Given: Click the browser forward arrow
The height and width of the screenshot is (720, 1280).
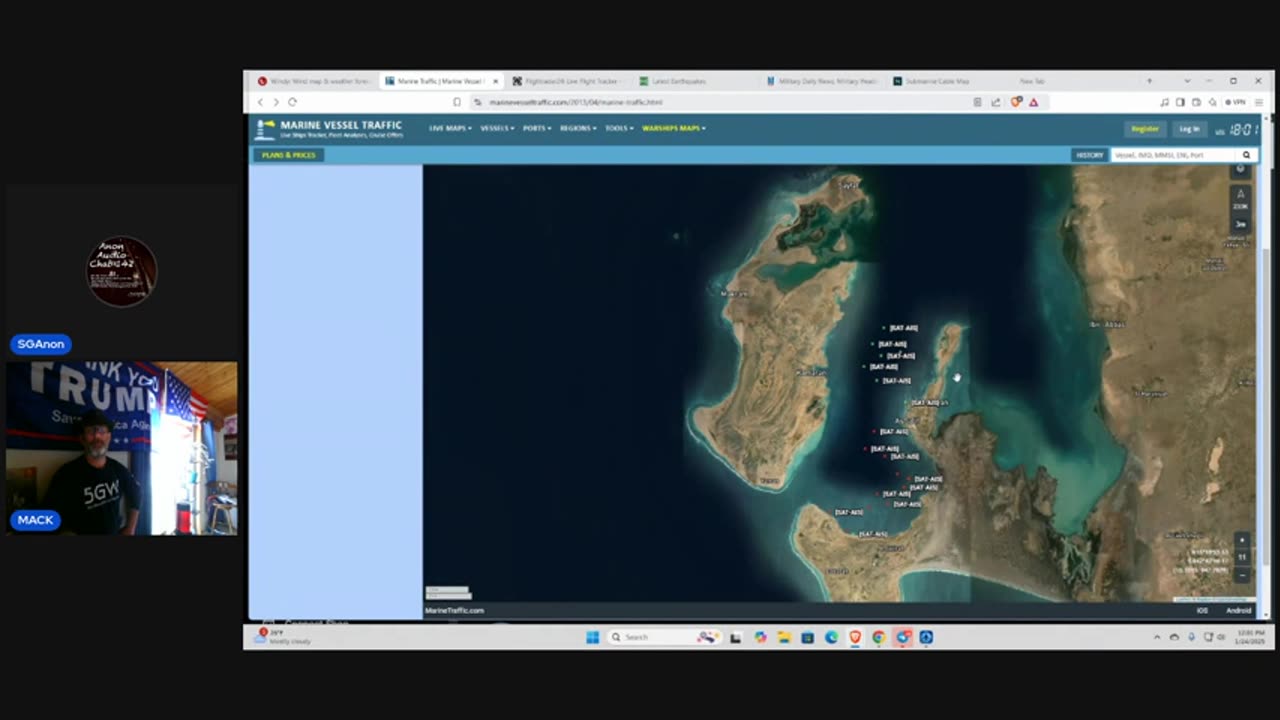Looking at the screenshot, I should [276, 102].
